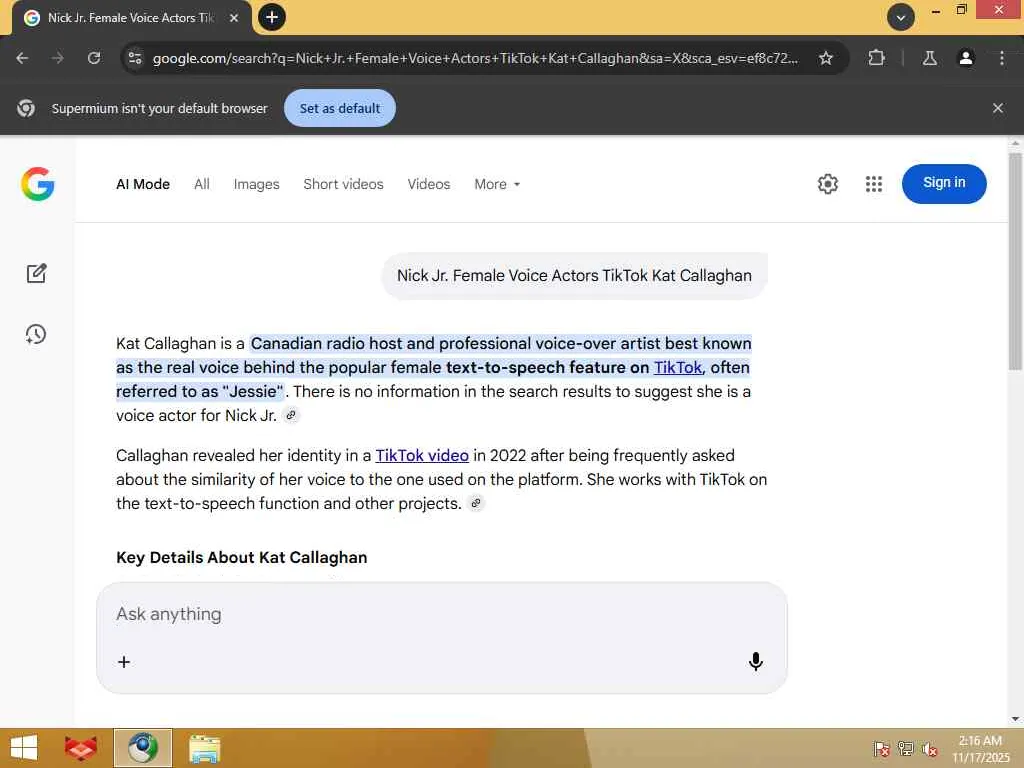The image size is (1024, 768).
Task: Open the Windows Start menu
Action: click(24, 748)
